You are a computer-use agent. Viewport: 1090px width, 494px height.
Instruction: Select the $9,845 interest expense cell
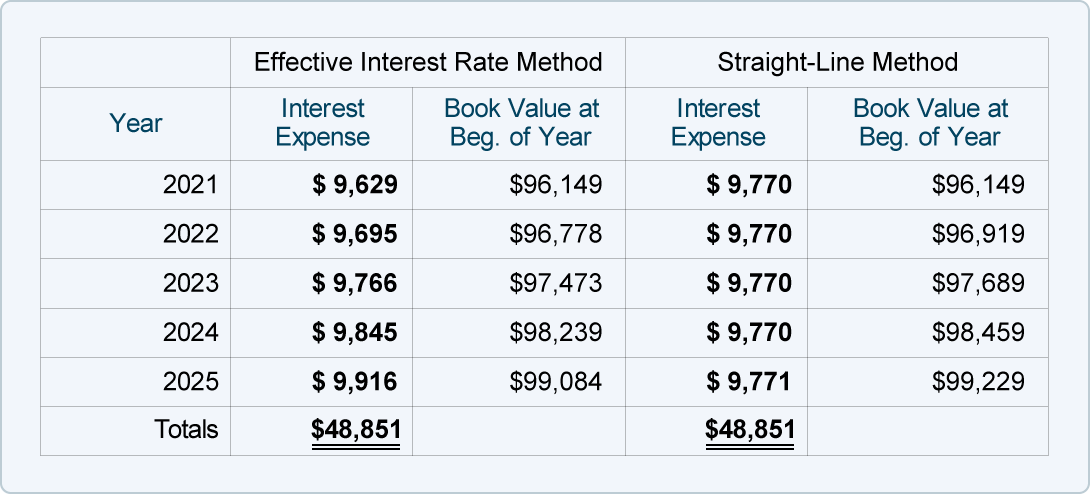click(355, 332)
